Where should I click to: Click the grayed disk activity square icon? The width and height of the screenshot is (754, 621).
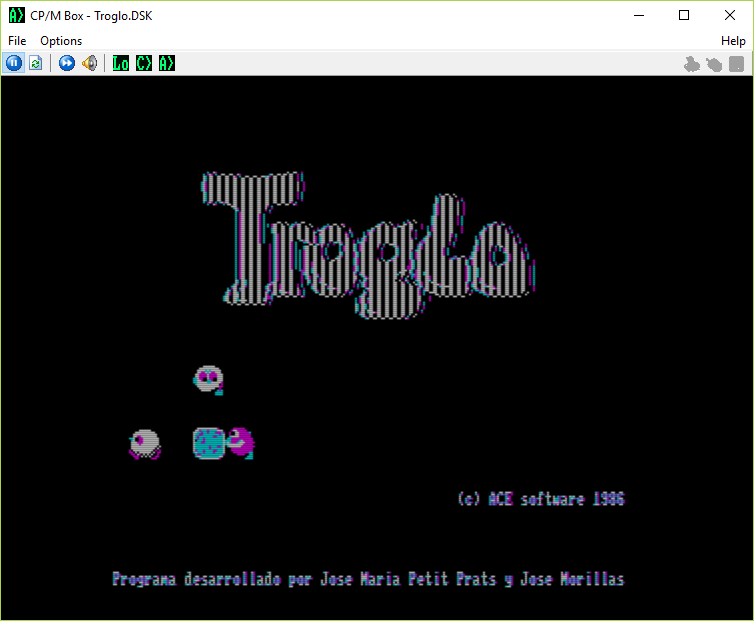[x=736, y=63]
